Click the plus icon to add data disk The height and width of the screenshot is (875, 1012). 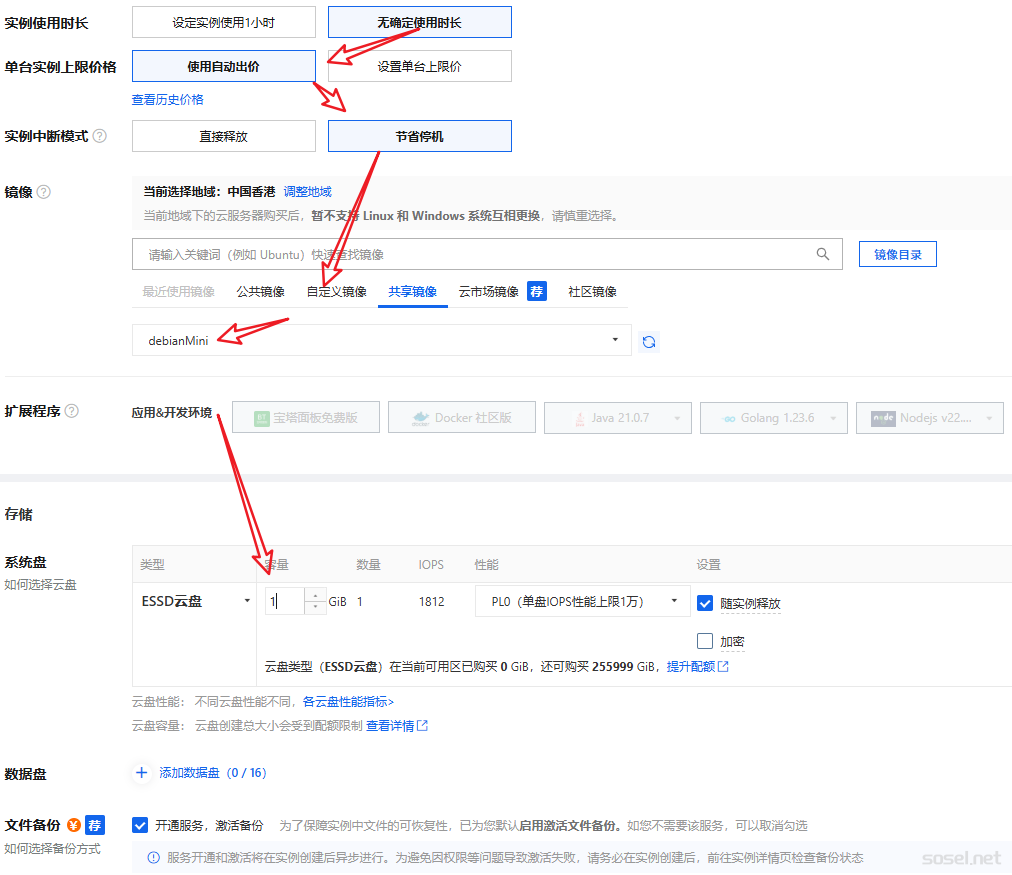[141, 773]
